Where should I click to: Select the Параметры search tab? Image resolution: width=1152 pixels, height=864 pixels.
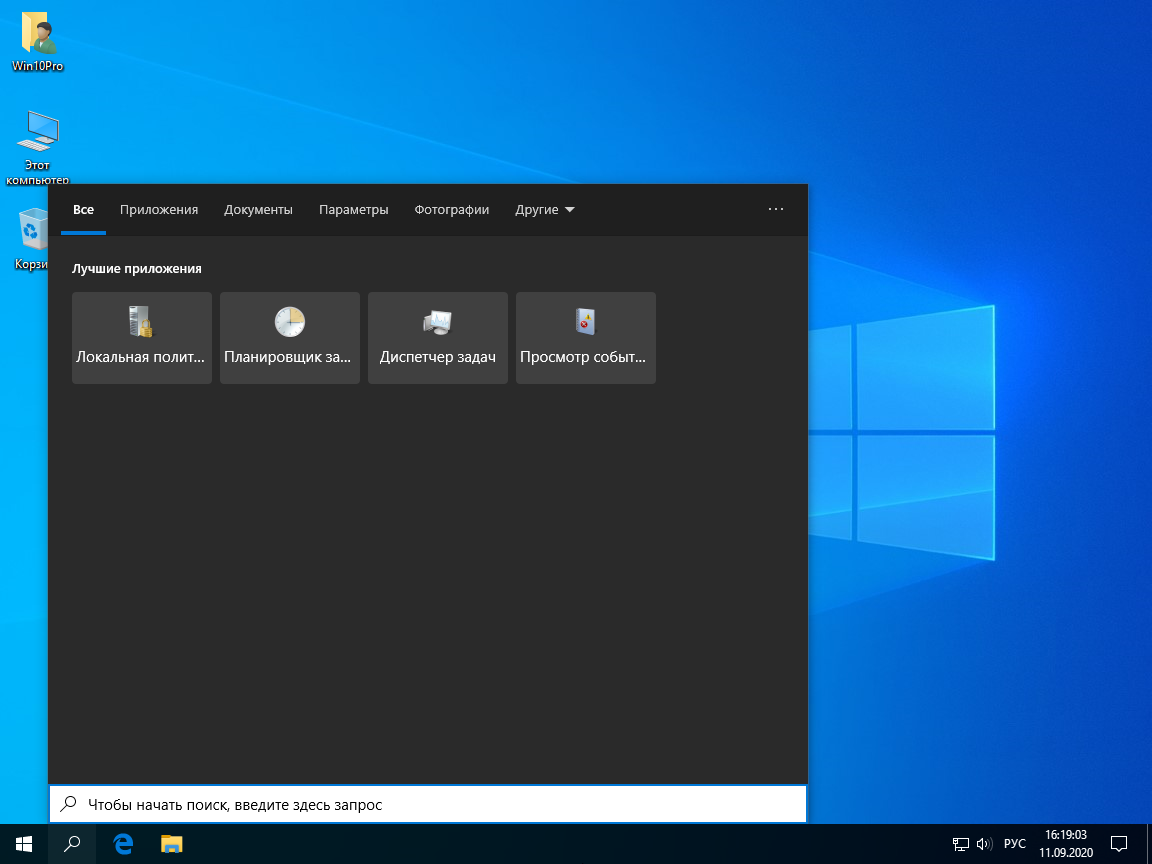coord(353,209)
